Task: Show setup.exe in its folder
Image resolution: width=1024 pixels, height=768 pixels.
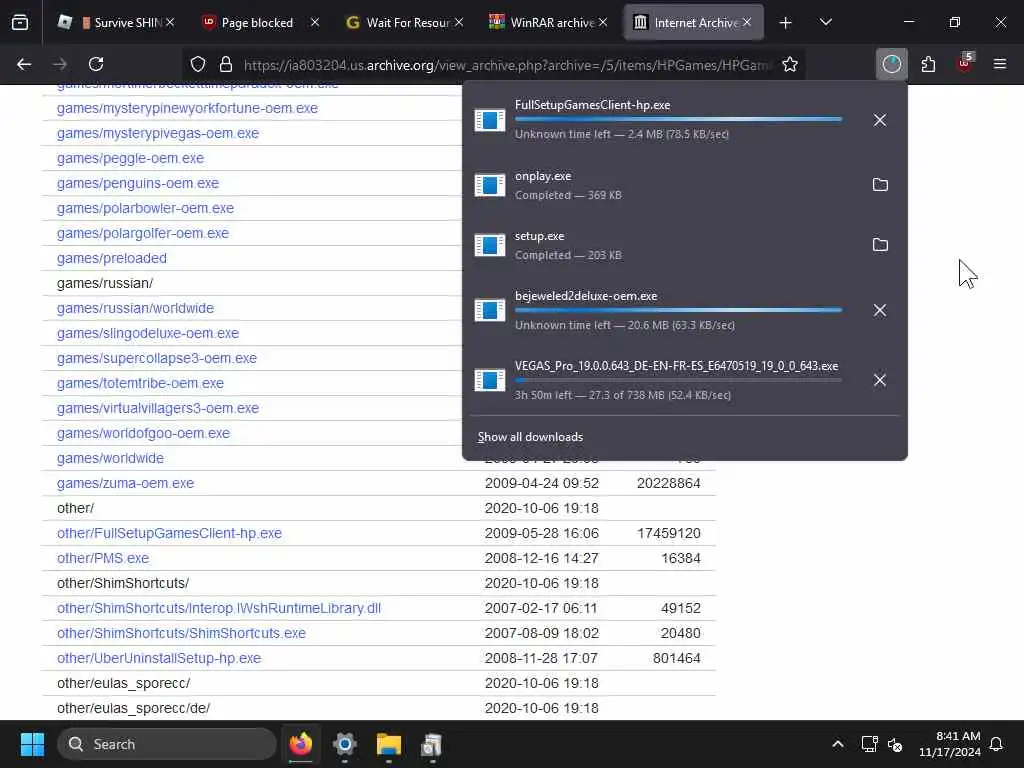Action: point(880,245)
